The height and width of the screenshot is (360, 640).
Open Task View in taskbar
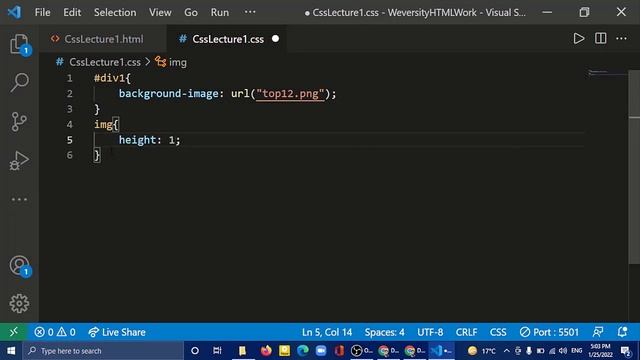[217, 351]
